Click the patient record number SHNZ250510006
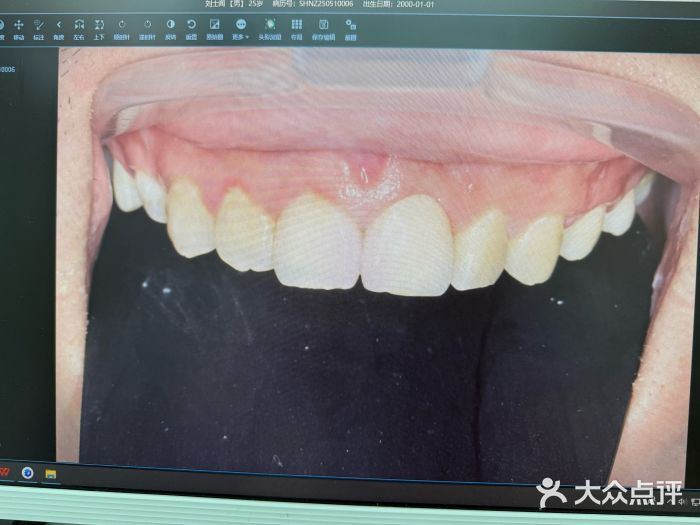700x525 pixels. tap(326, 4)
